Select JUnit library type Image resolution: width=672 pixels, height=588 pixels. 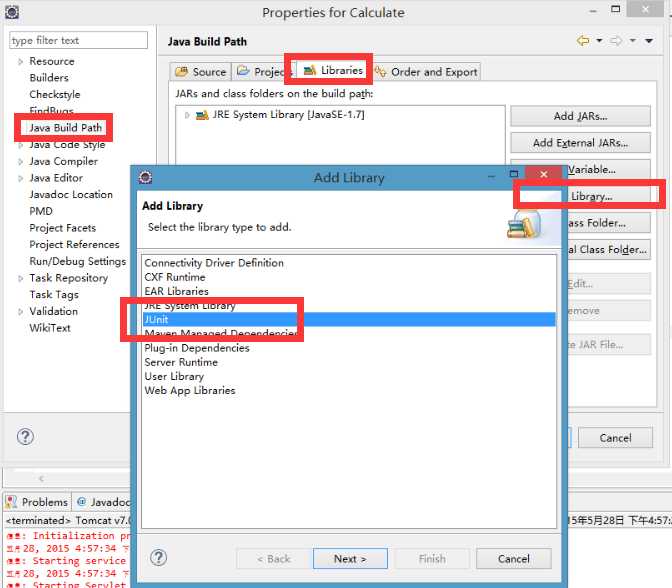349,320
